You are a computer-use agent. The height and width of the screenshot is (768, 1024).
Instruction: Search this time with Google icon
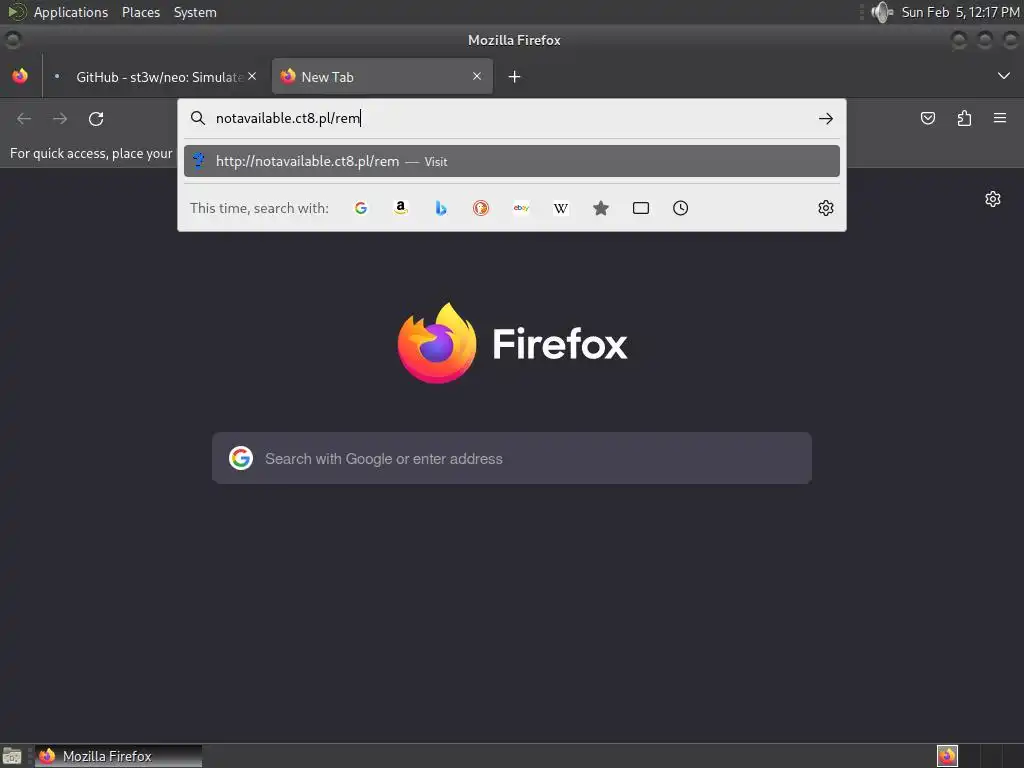click(x=360, y=208)
